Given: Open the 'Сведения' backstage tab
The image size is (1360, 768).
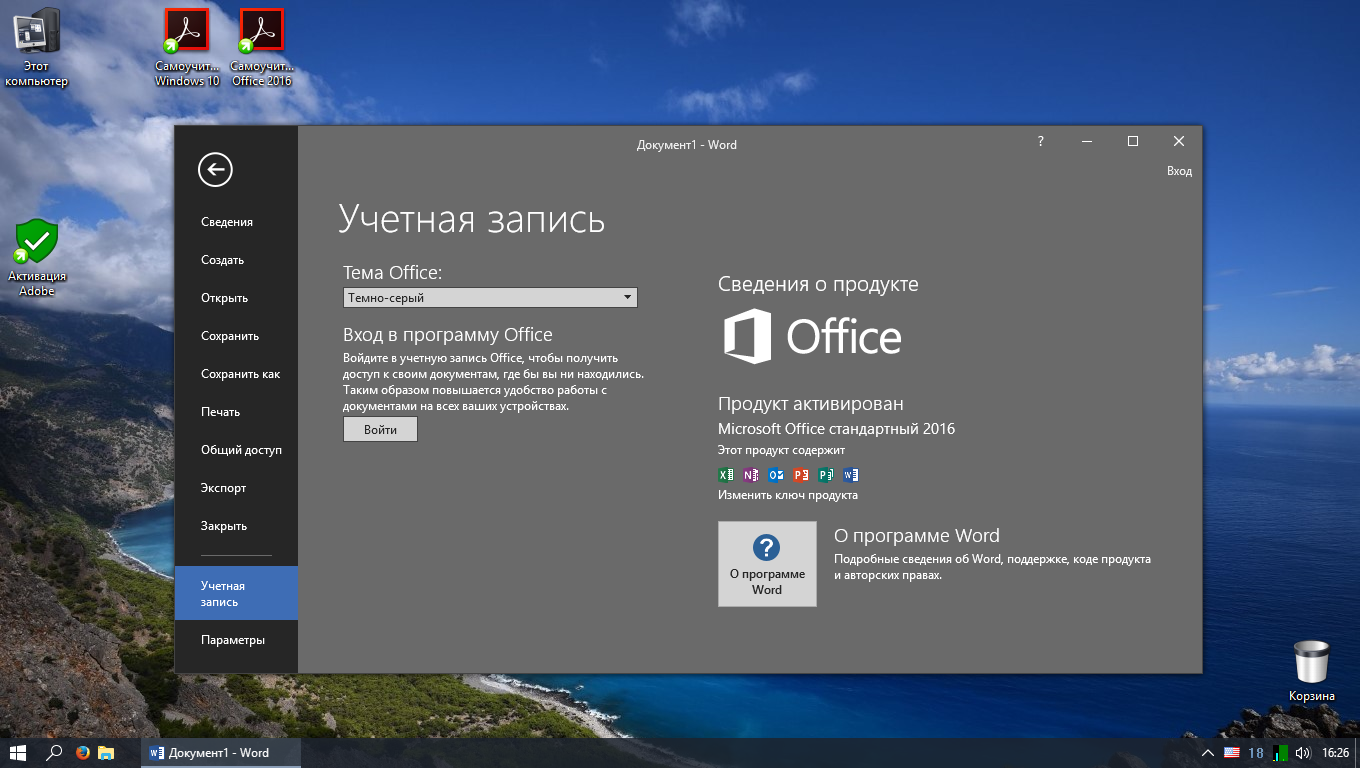Looking at the screenshot, I should click(x=236, y=222).
